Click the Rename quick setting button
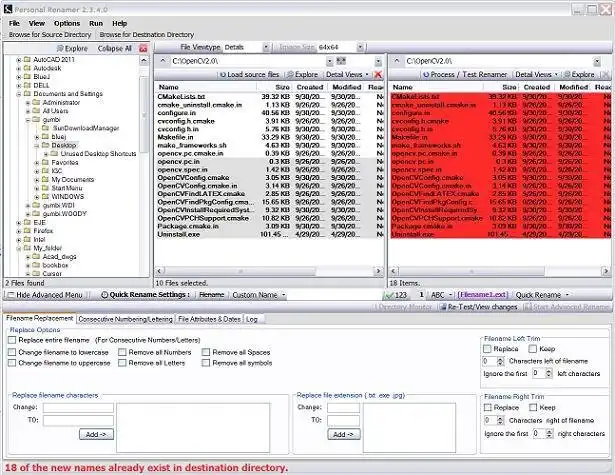 212,295
